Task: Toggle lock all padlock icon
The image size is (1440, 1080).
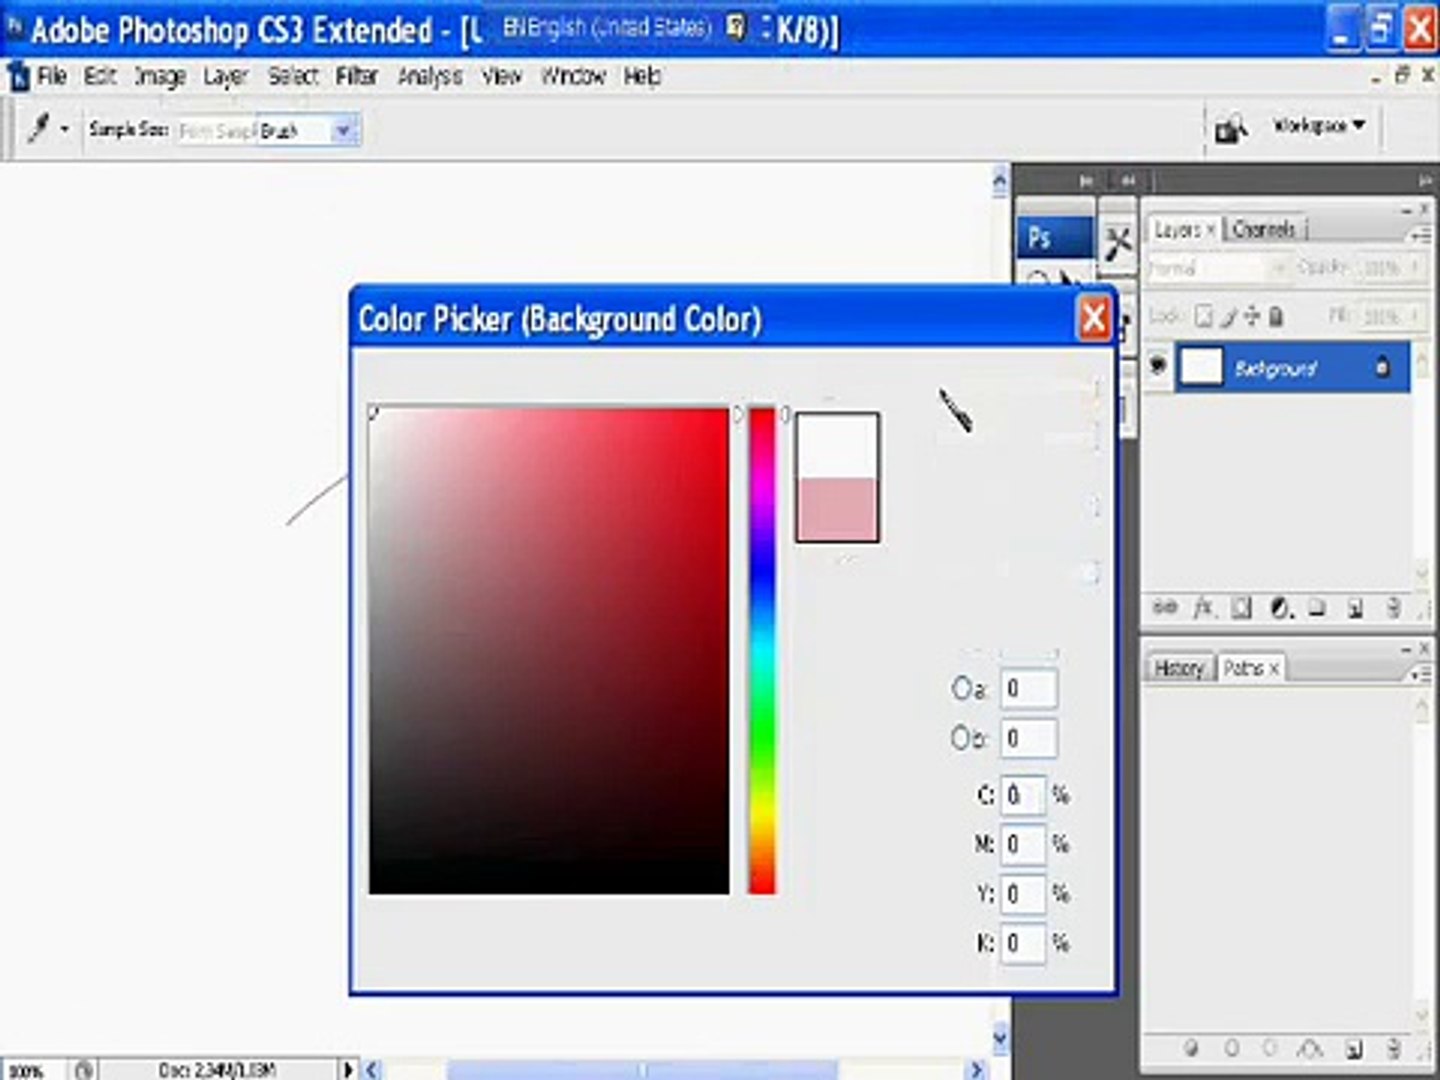Action: click(1275, 316)
